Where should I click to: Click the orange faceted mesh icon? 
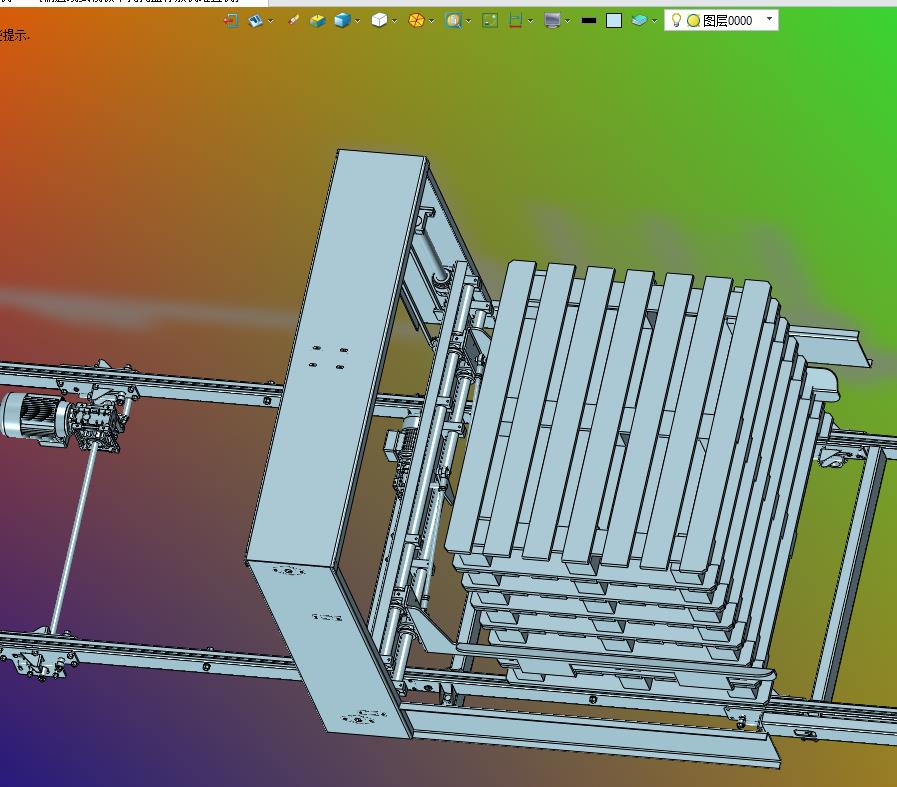416,21
